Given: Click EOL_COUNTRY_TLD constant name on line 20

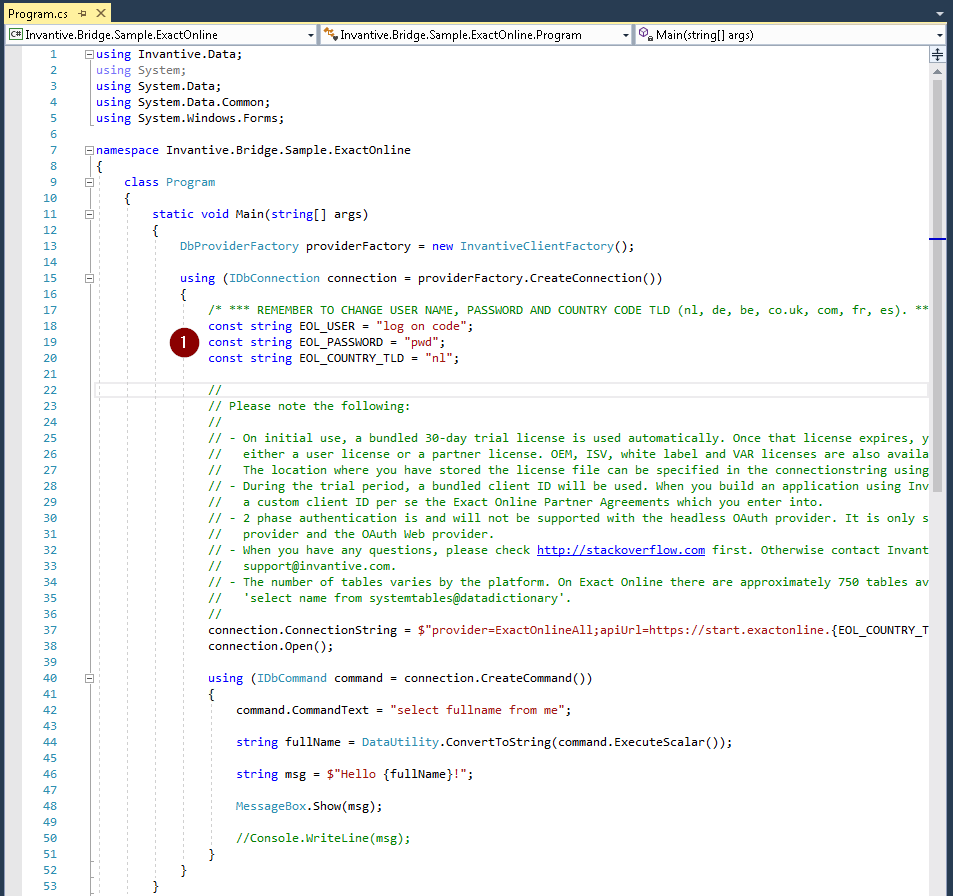Looking at the screenshot, I should coord(351,358).
